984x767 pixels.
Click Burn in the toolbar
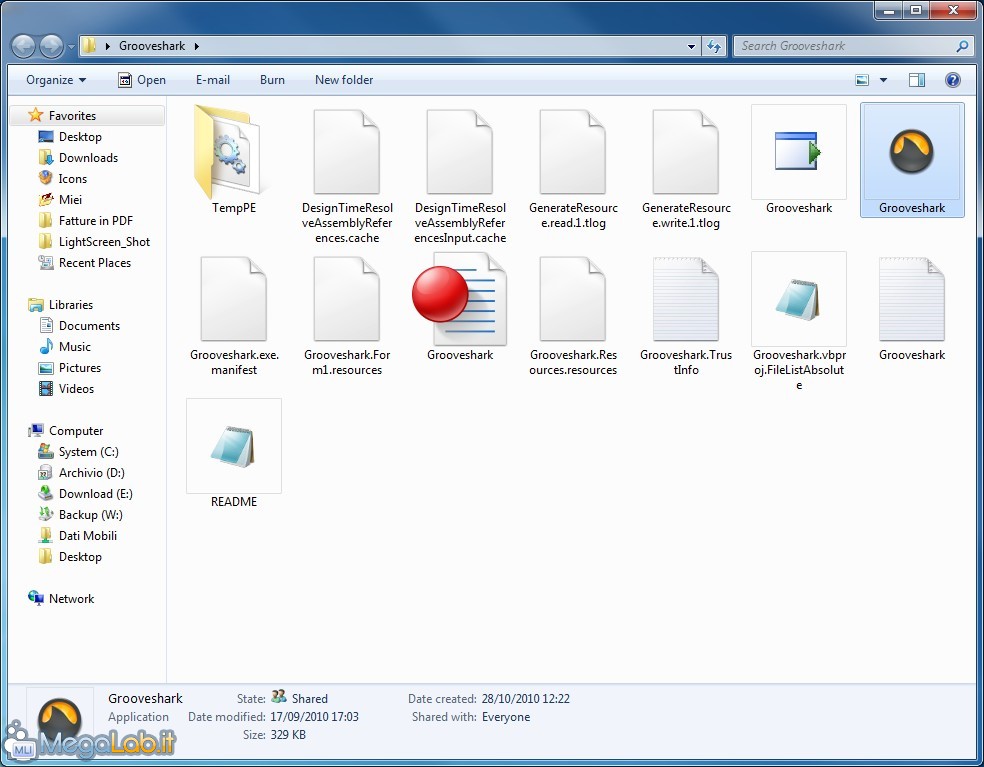coord(272,80)
